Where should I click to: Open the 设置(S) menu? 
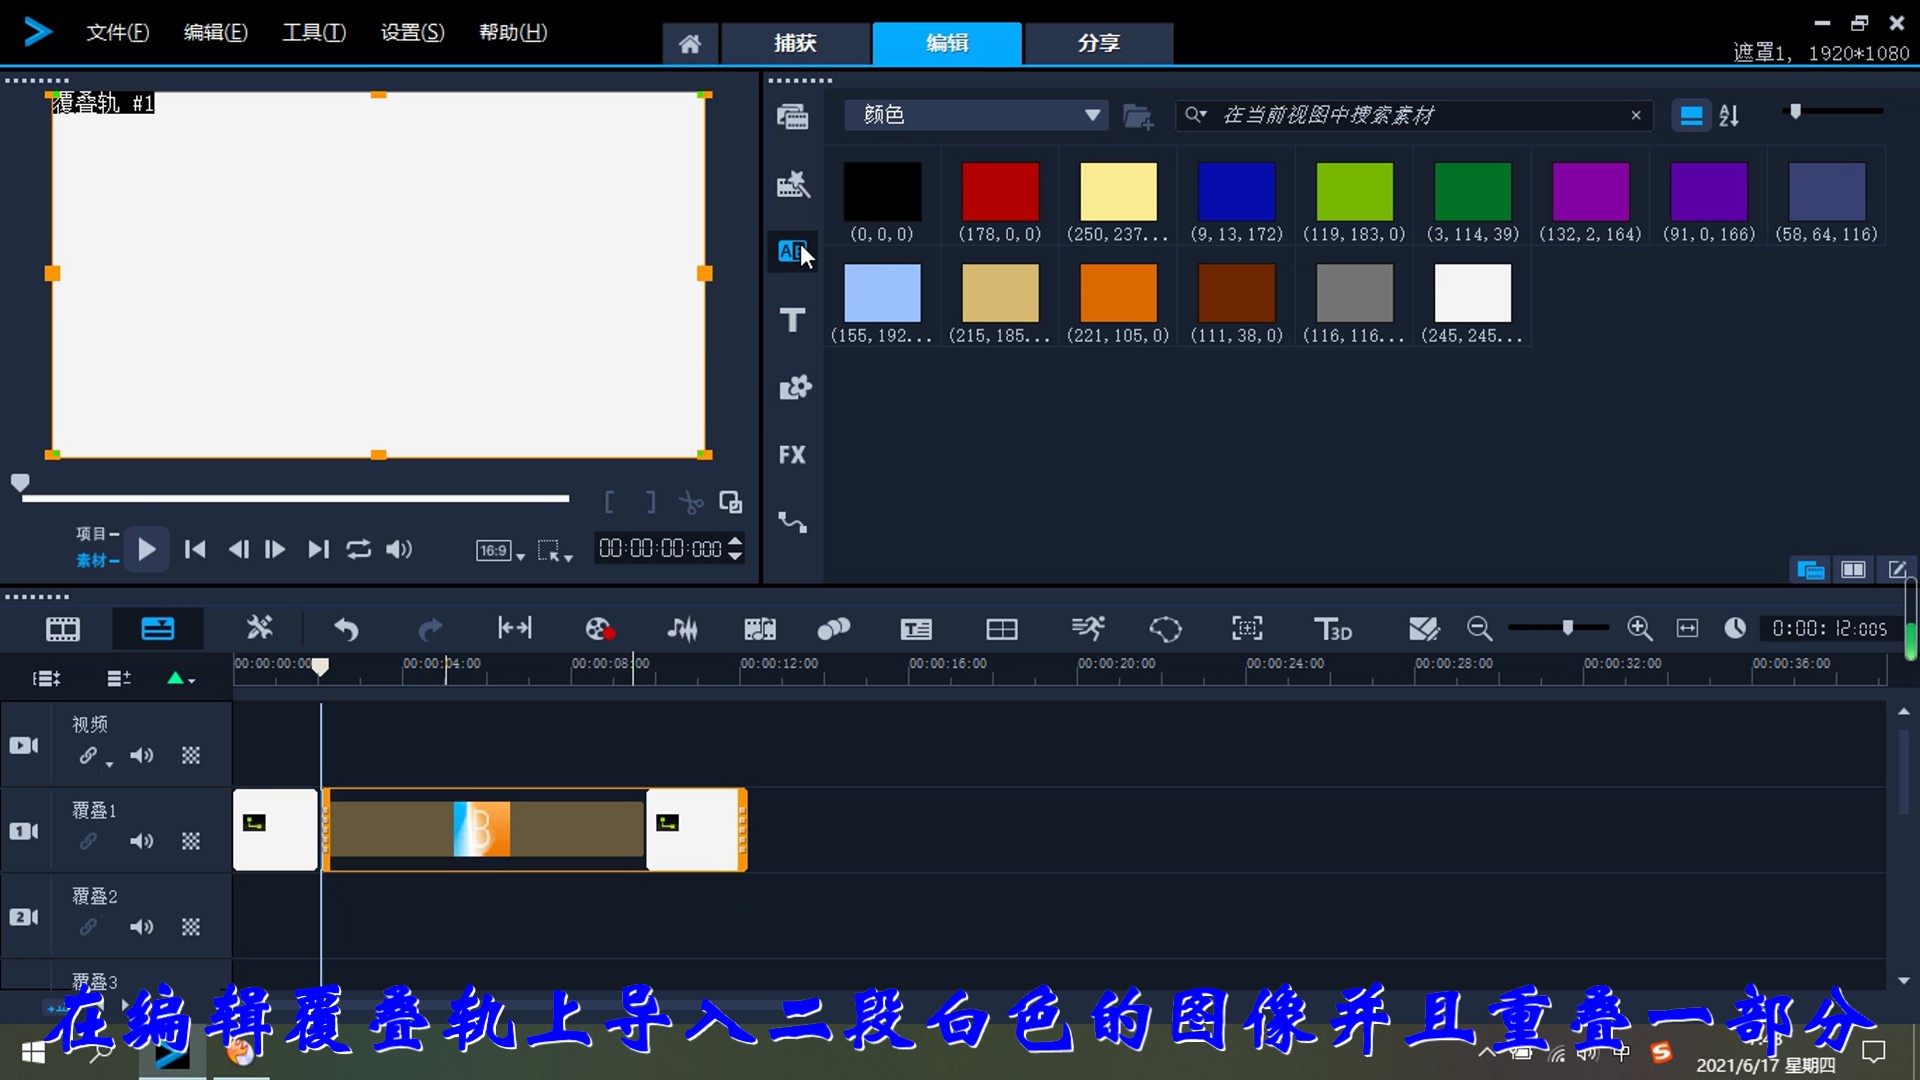pyautogui.click(x=412, y=32)
